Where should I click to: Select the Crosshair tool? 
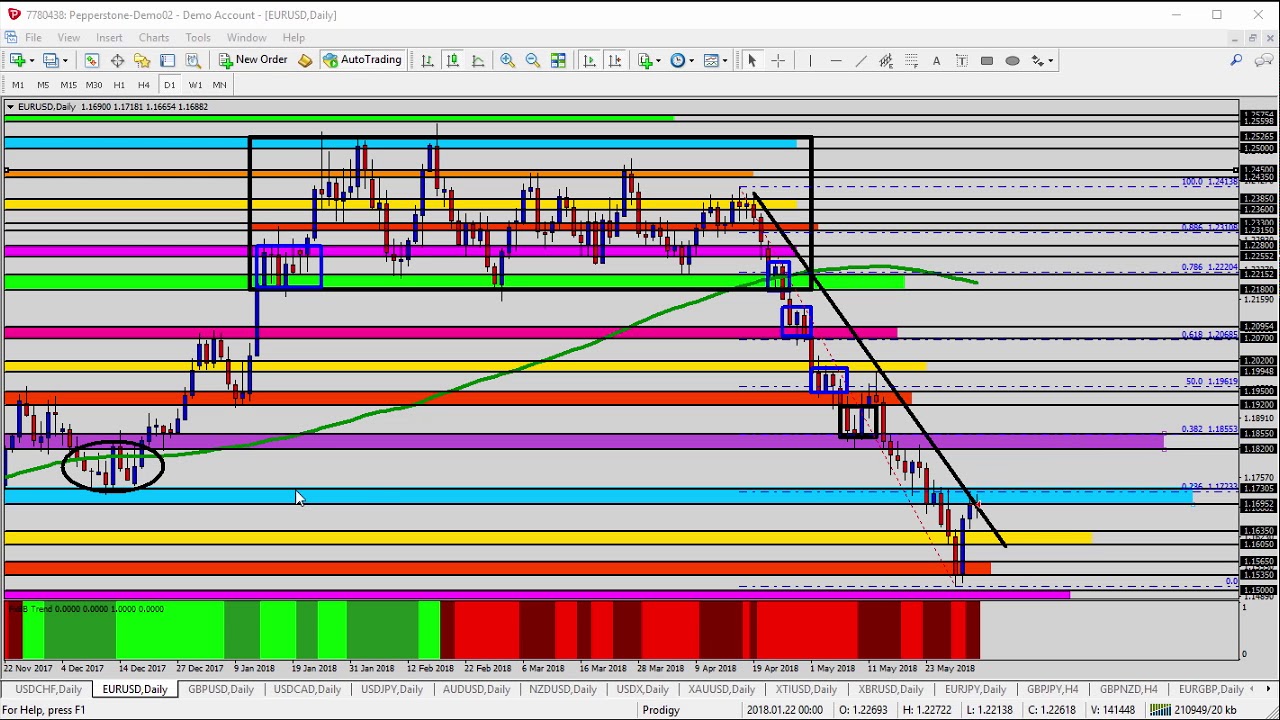click(x=778, y=60)
